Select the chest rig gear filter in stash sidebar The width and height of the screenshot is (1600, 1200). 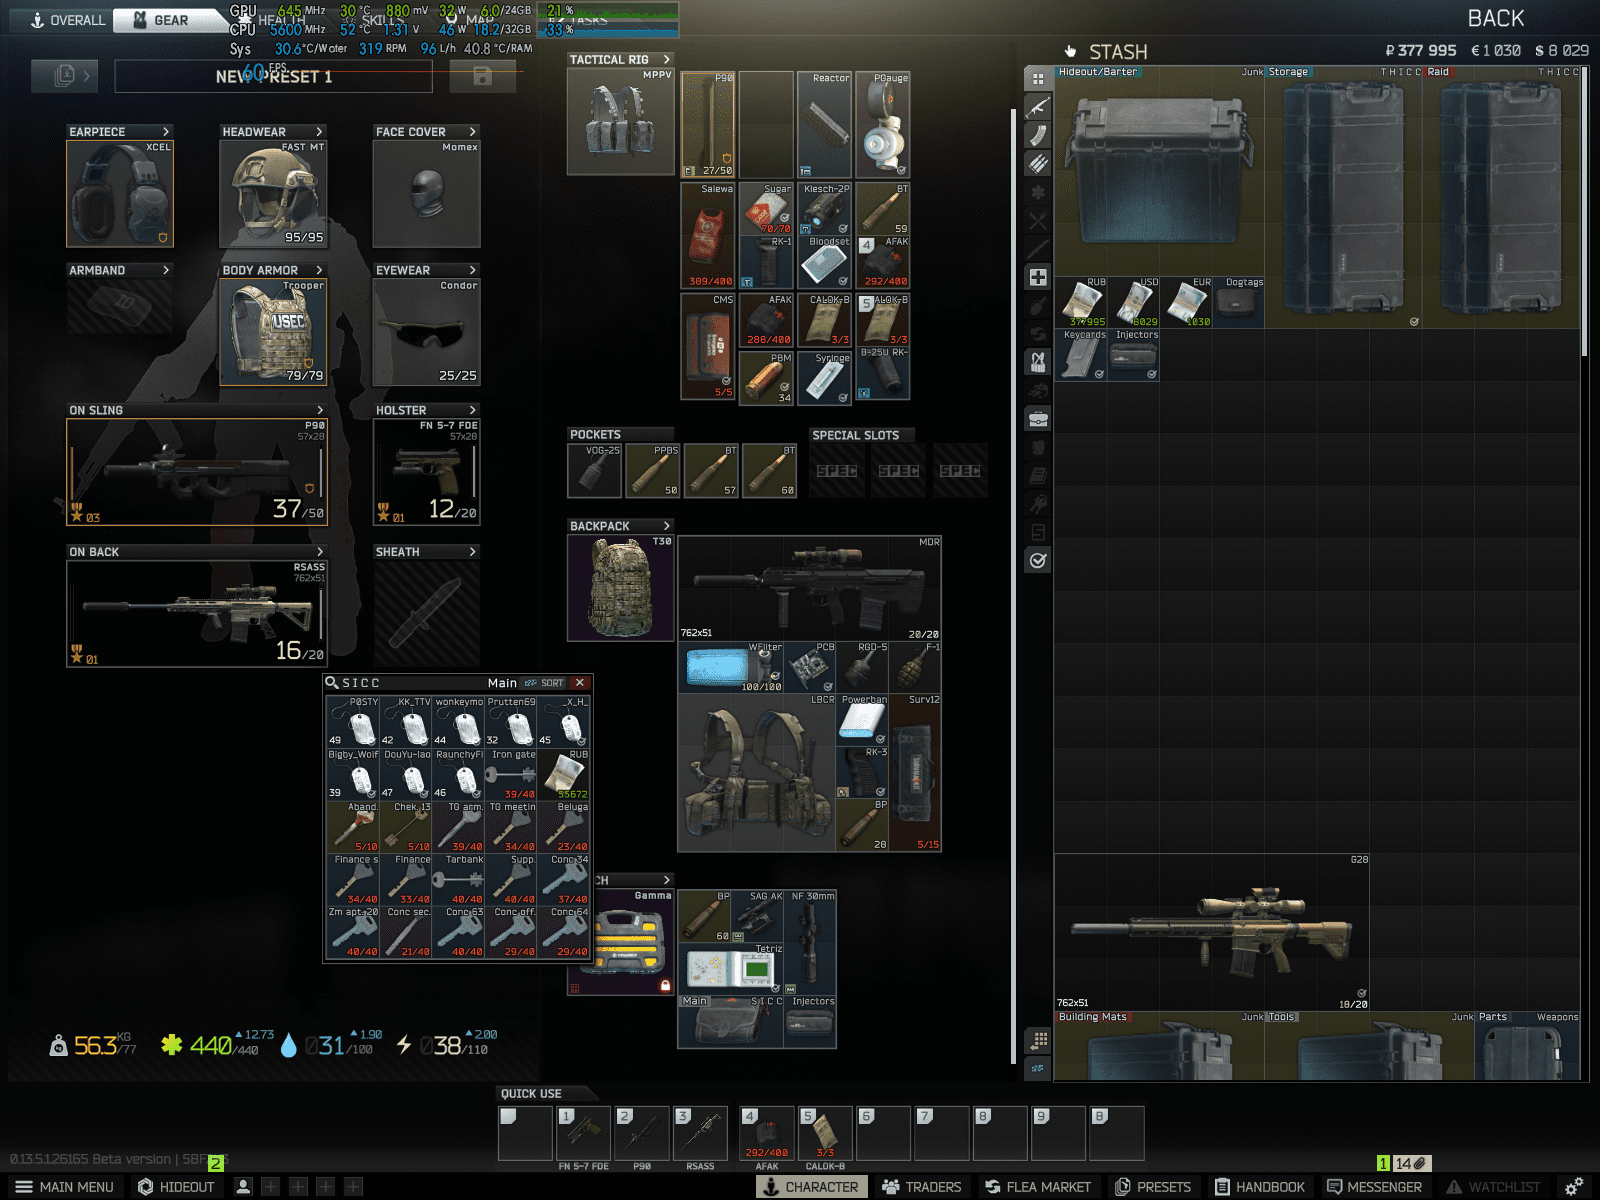pos(1038,362)
